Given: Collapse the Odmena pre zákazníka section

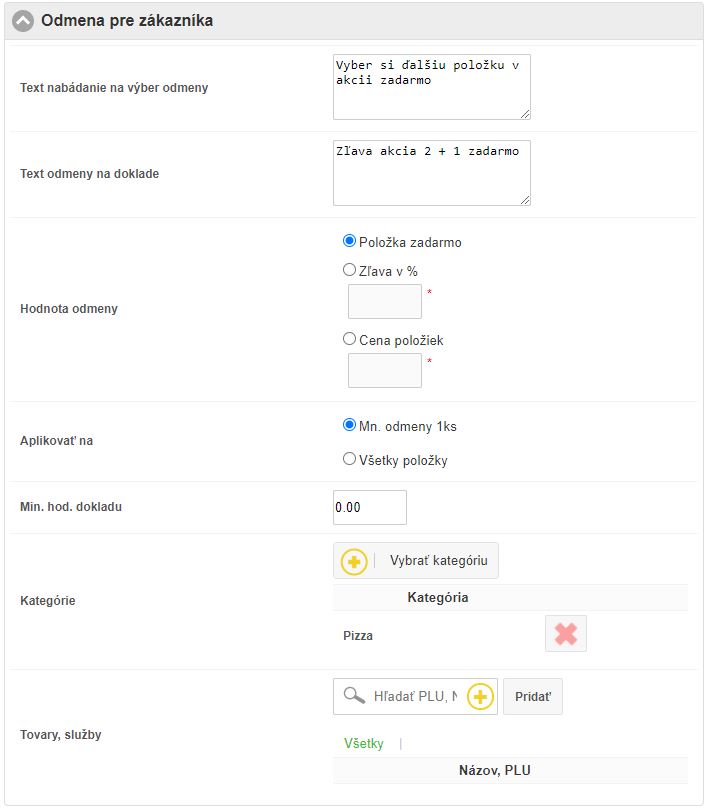Looking at the screenshot, I should click(23, 21).
